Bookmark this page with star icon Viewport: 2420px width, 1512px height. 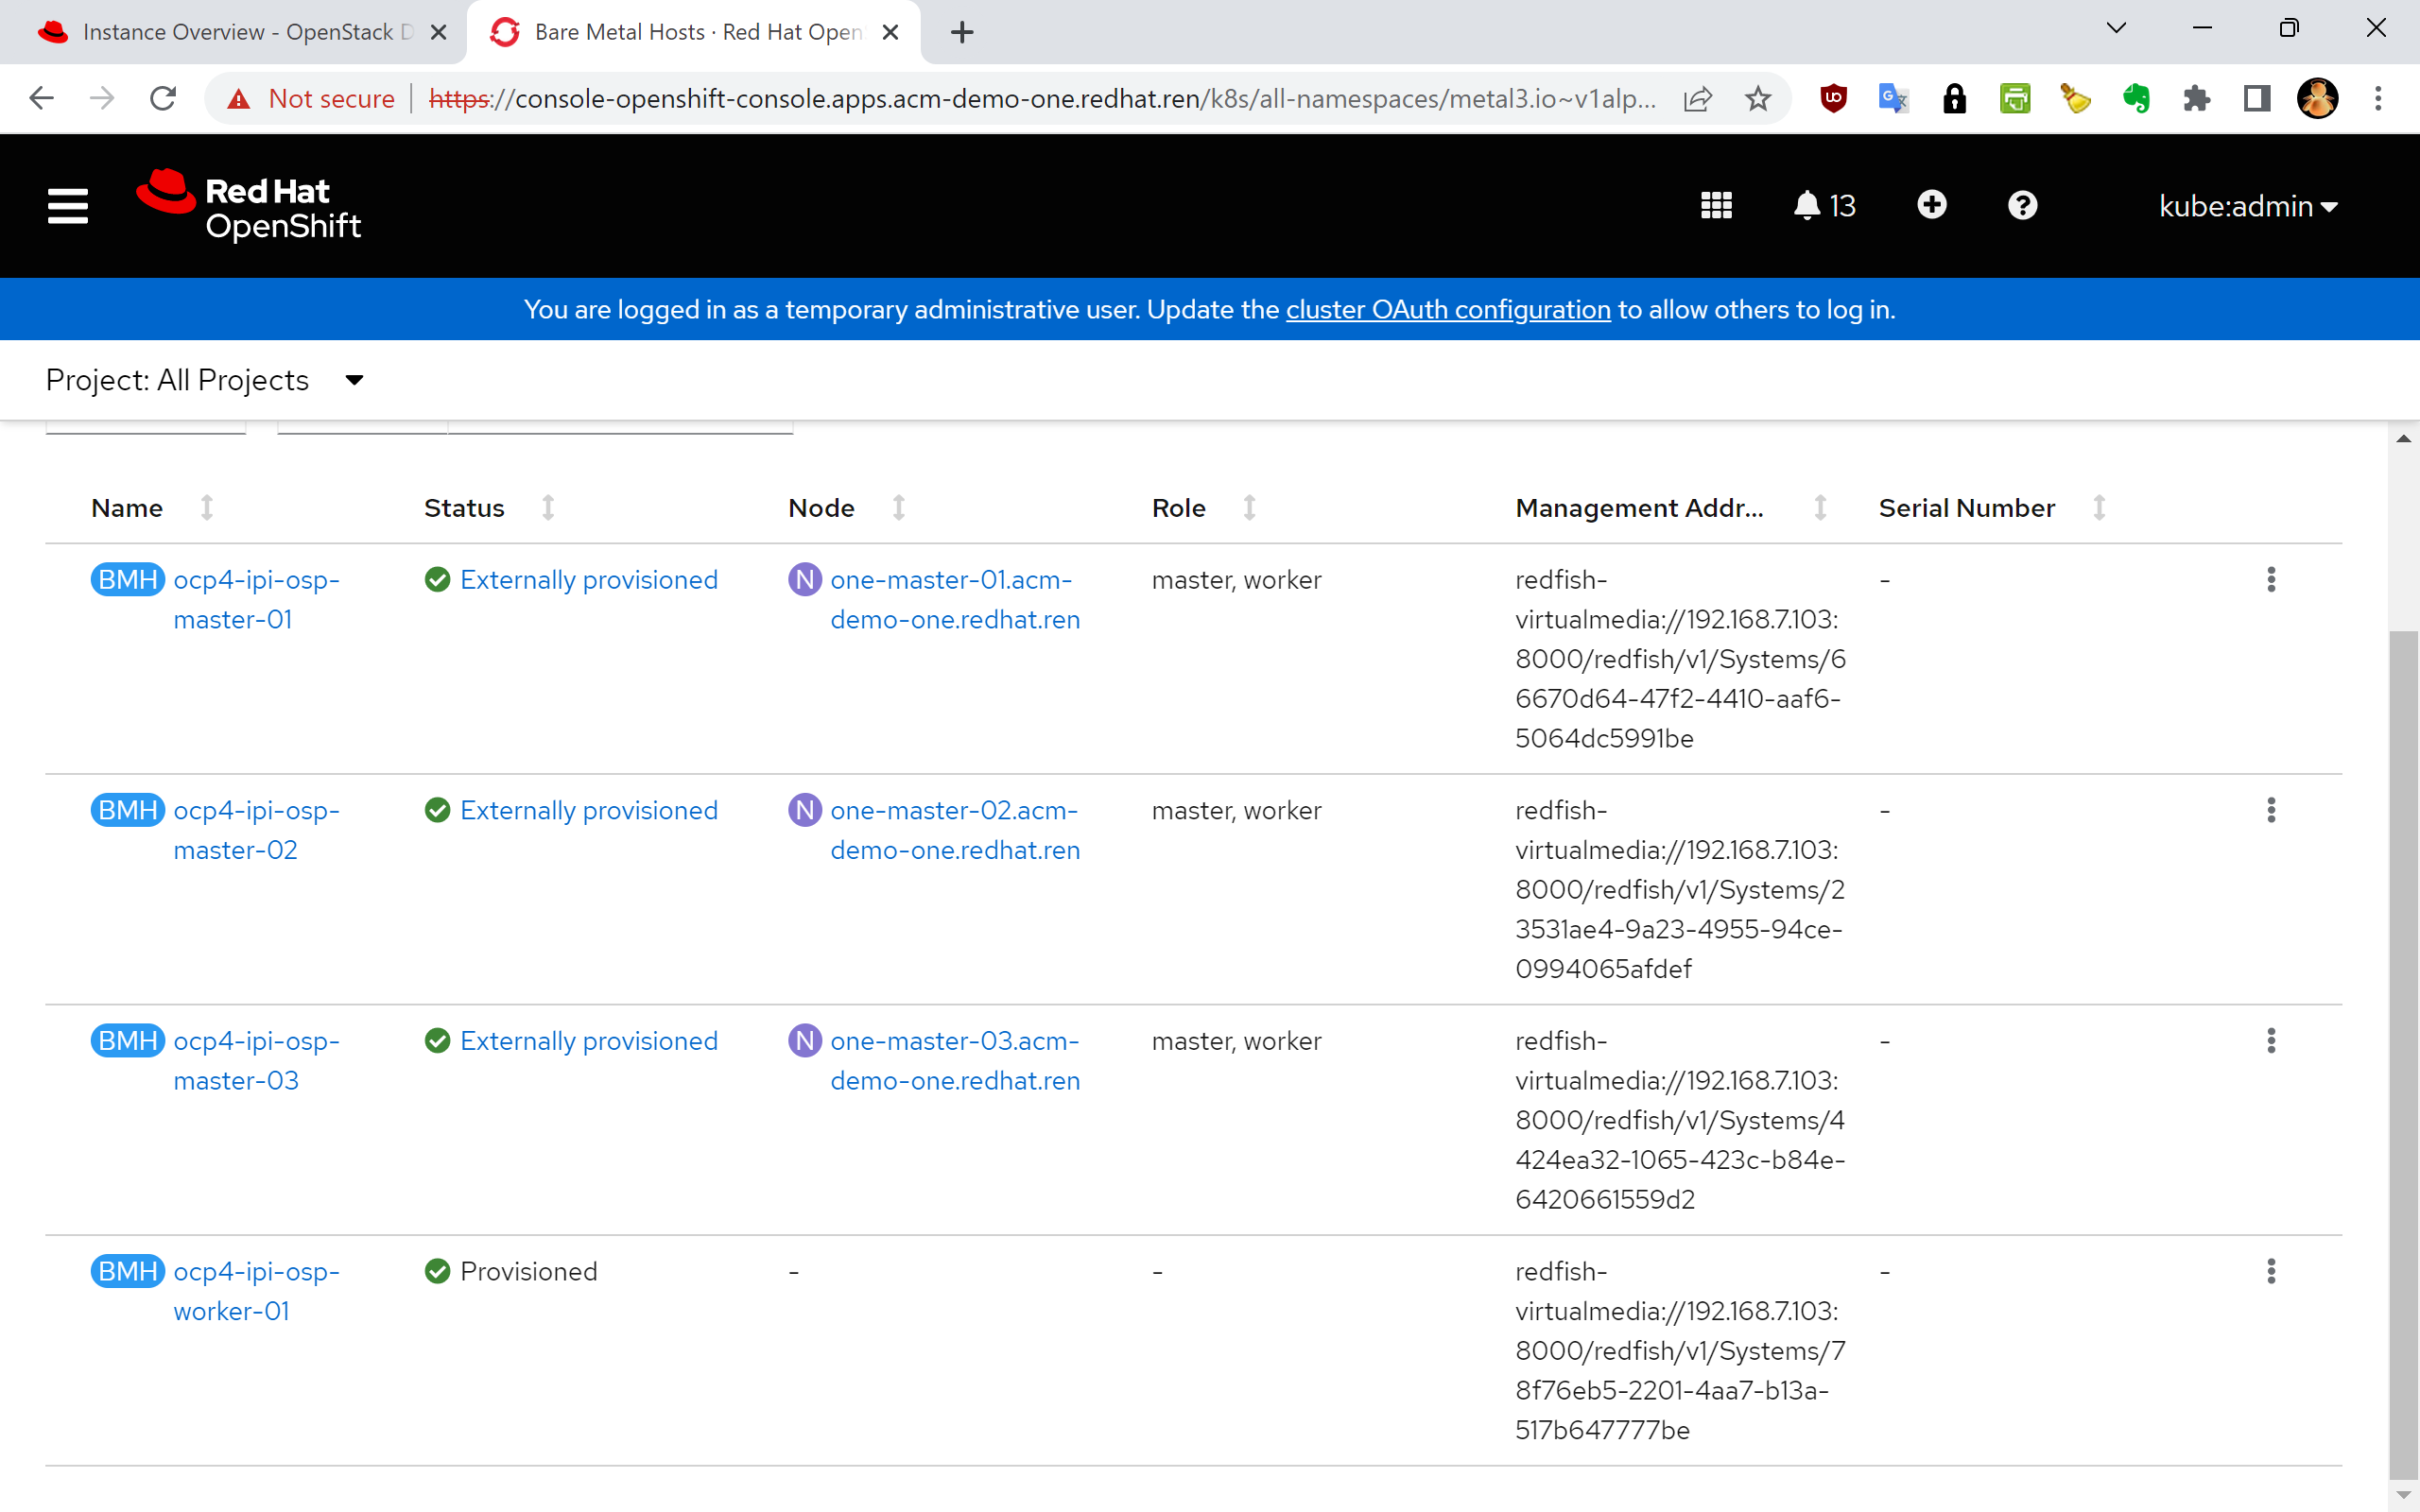[1758, 98]
